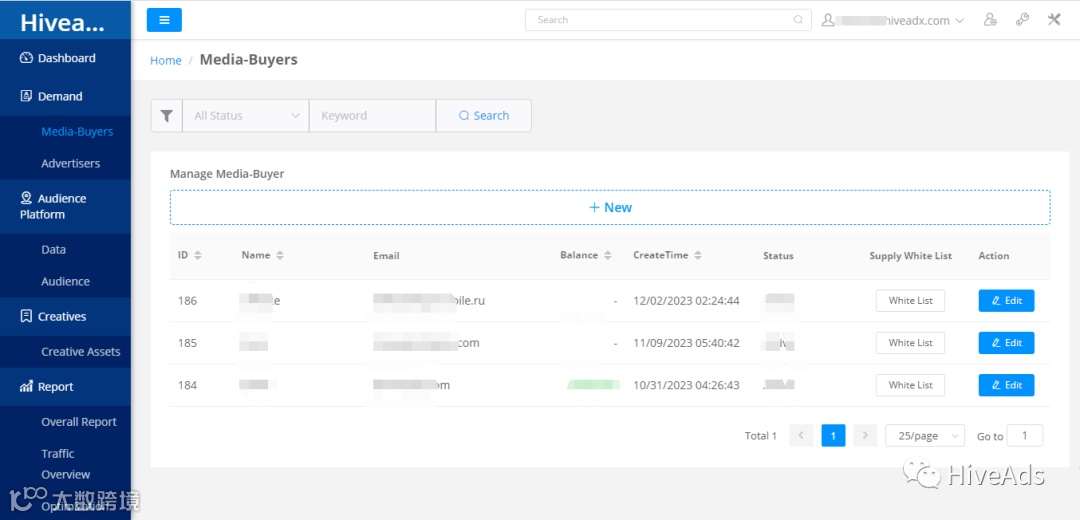1080x520 pixels.
Task: Click the crossed tools icon in header
Action: click(x=1054, y=20)
